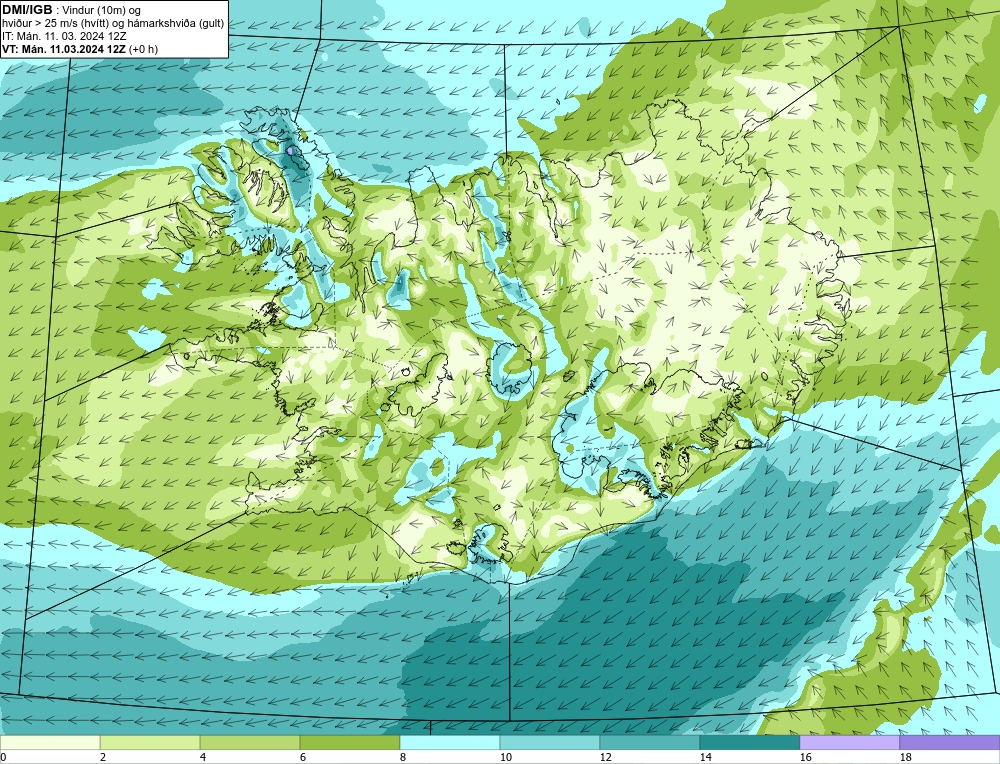Click the 'VT: Mán. 11.03.2024 12Z' valid time line
The width and height of the screenshot is (1000, 764).
62,49
